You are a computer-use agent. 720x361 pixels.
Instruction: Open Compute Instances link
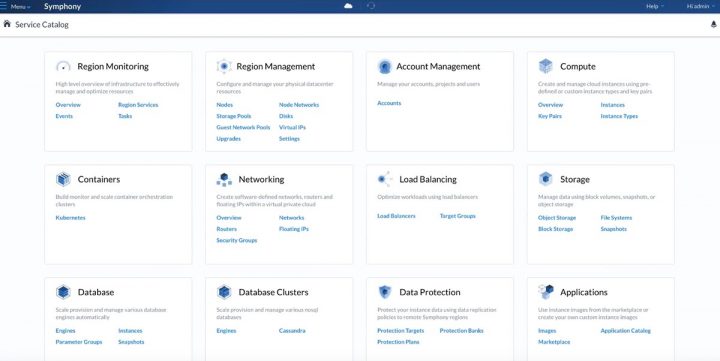pos(613,105)
